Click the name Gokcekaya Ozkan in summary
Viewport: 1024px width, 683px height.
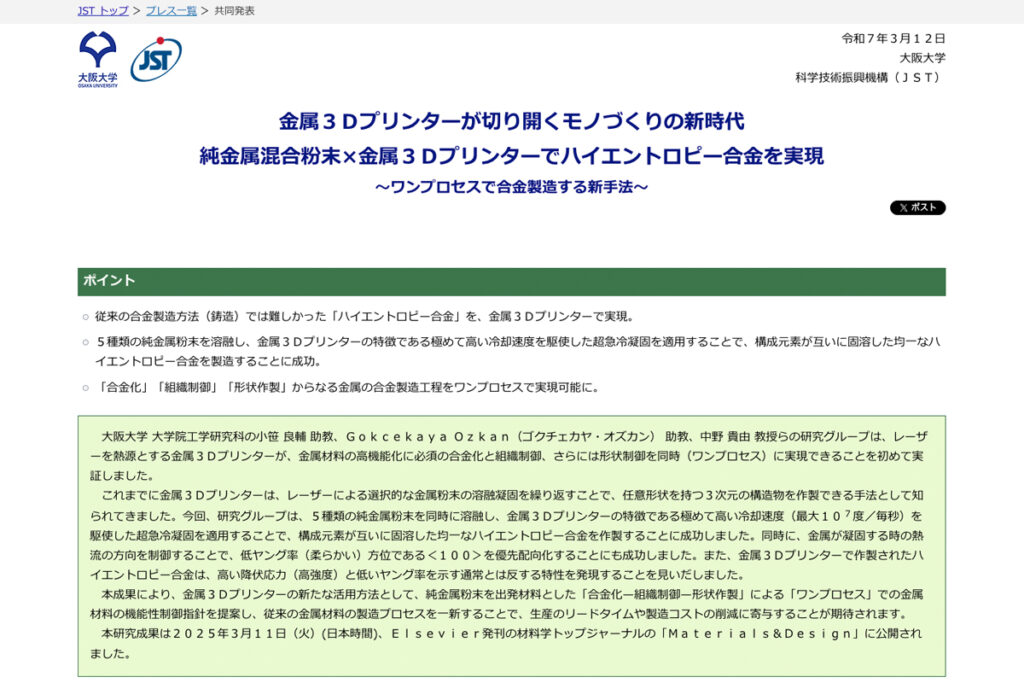coord(428,437)
